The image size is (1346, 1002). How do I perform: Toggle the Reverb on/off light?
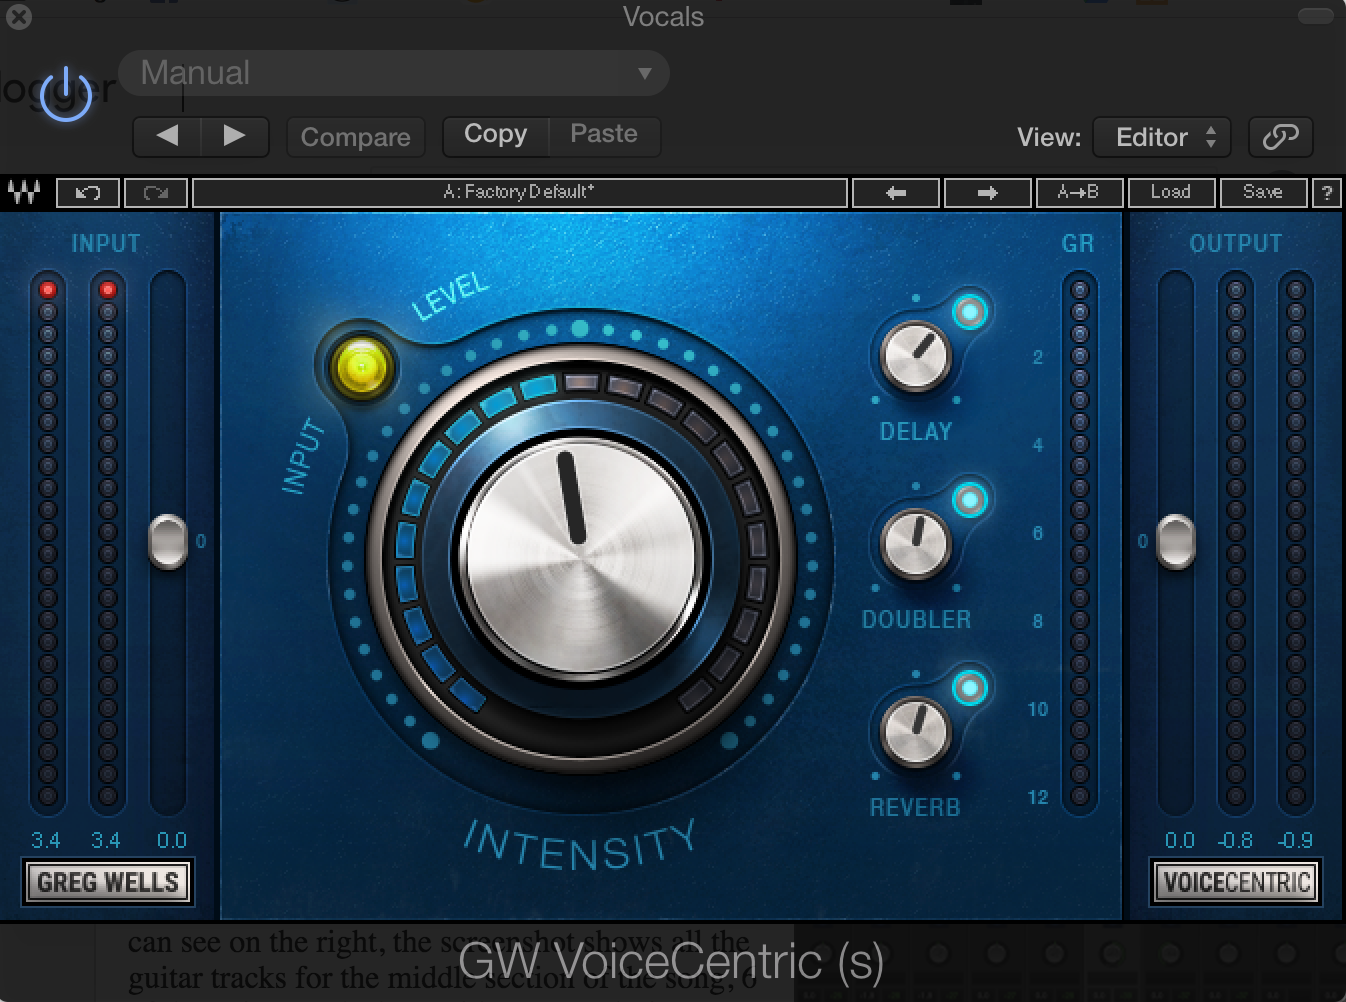click(x=968, y=687)
